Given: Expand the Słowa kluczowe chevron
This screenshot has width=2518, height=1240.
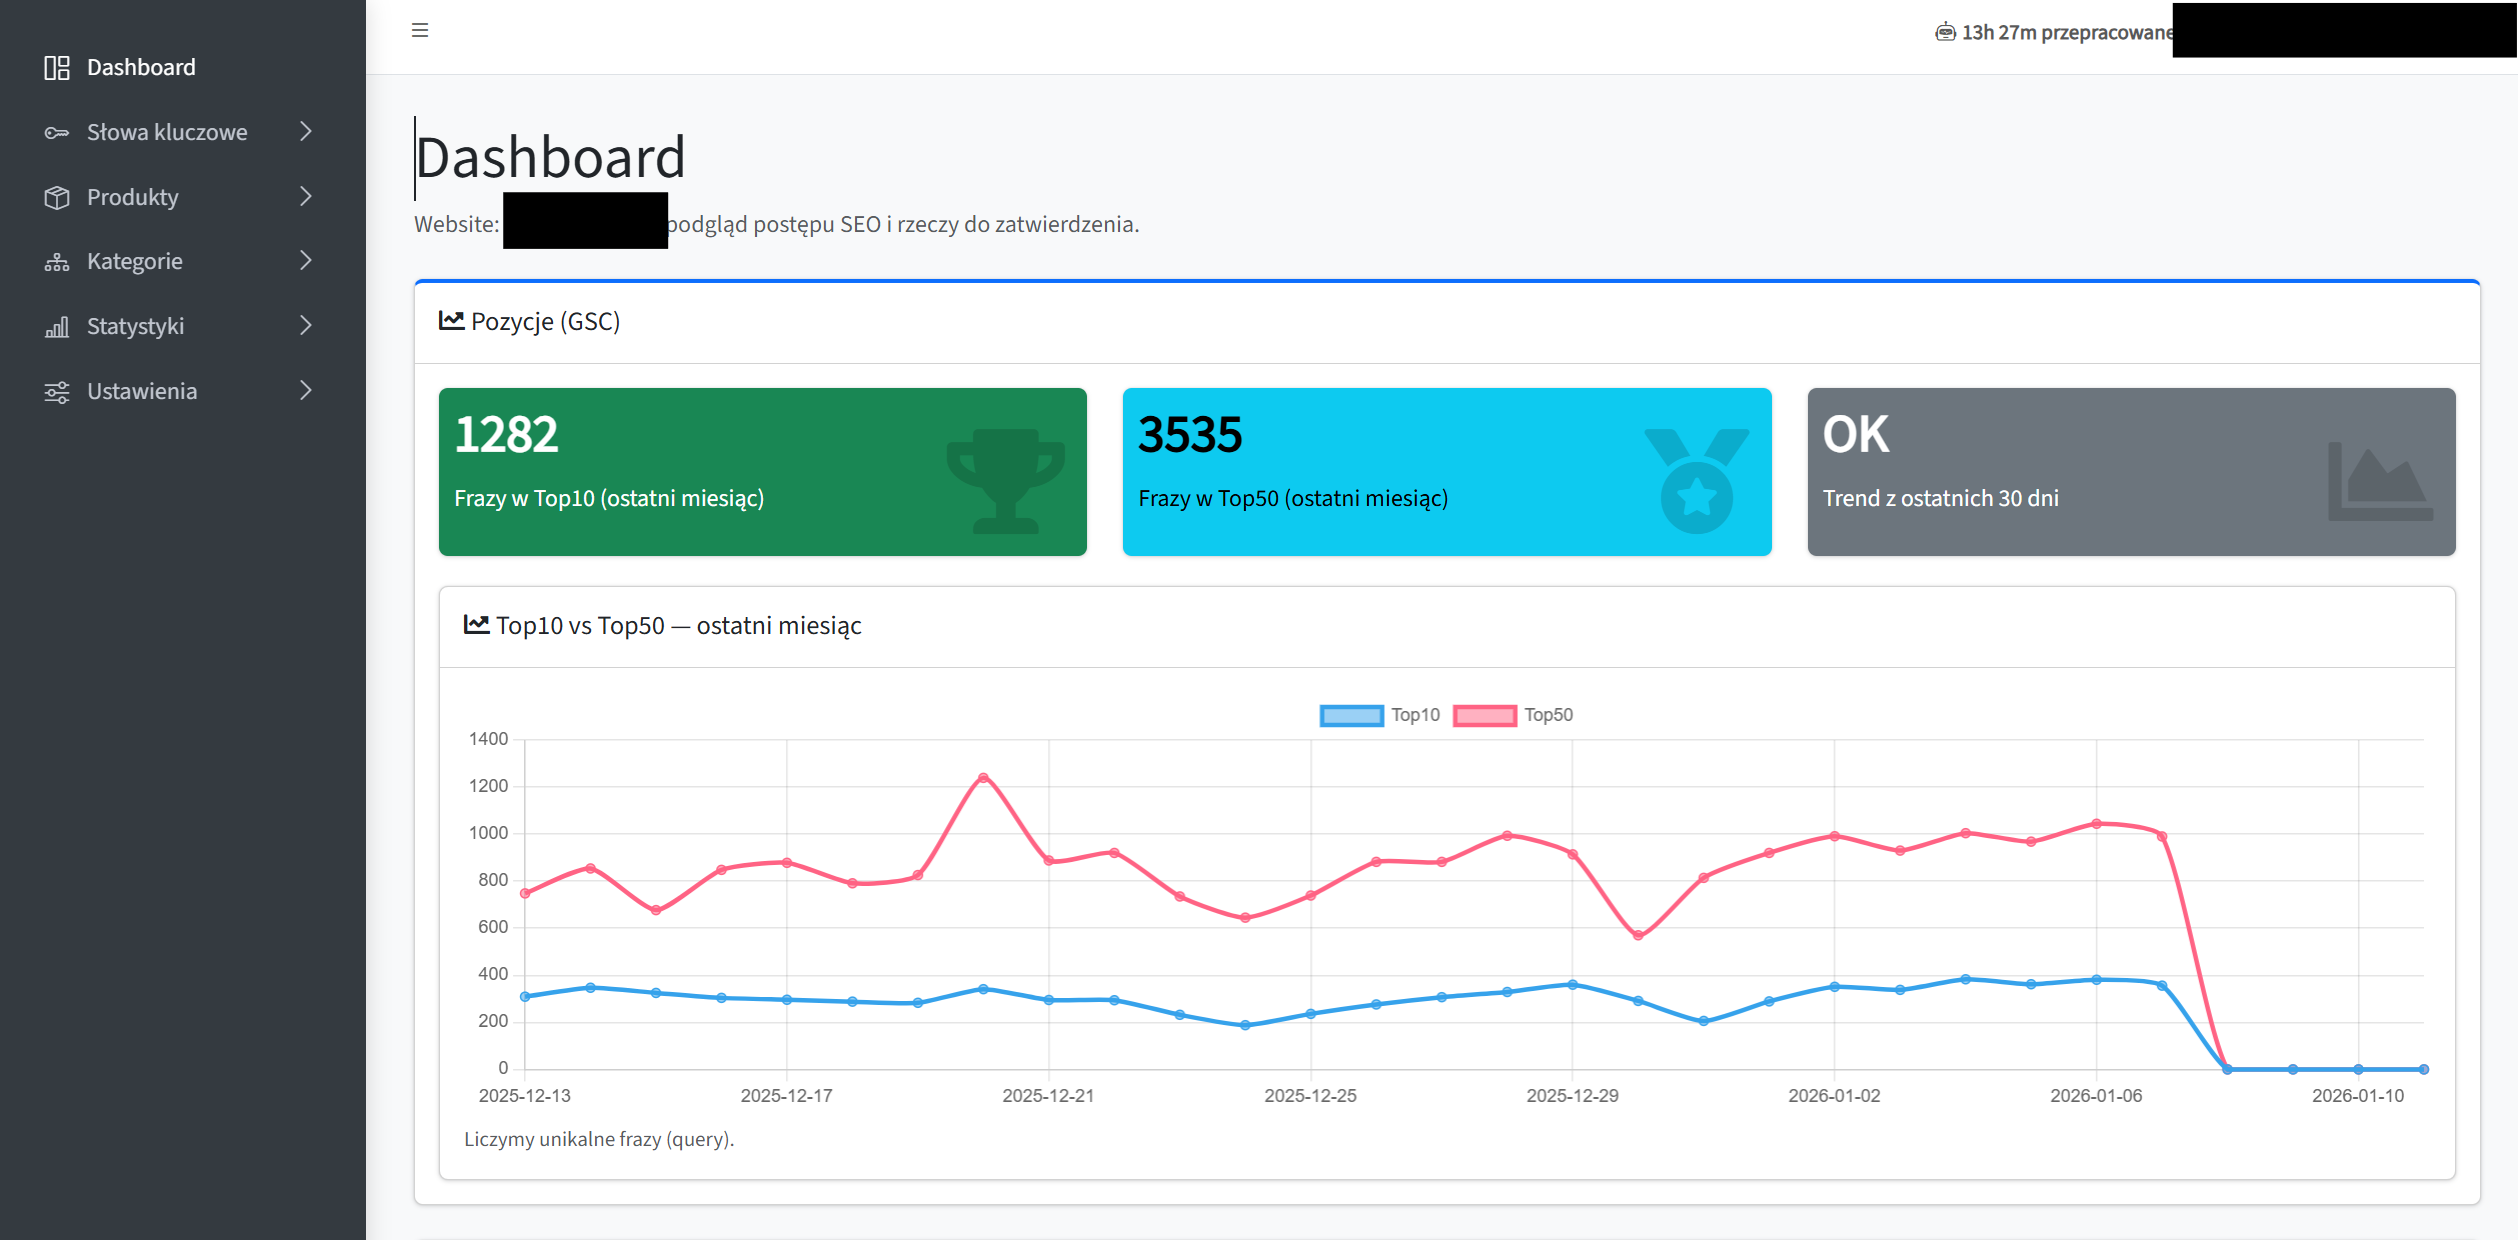Looking at the screenshot, I should point(306,132).
